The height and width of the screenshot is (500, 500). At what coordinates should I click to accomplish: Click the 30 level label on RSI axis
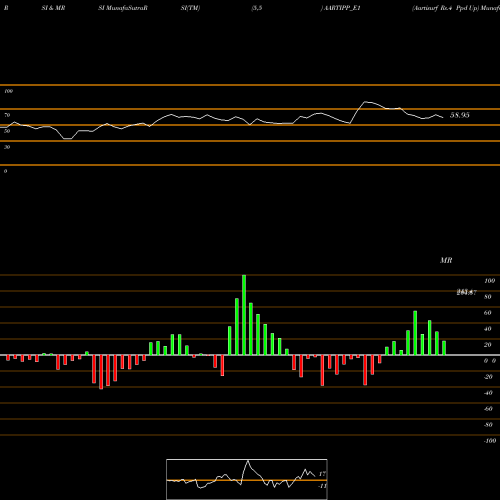(x=7, y=147)
